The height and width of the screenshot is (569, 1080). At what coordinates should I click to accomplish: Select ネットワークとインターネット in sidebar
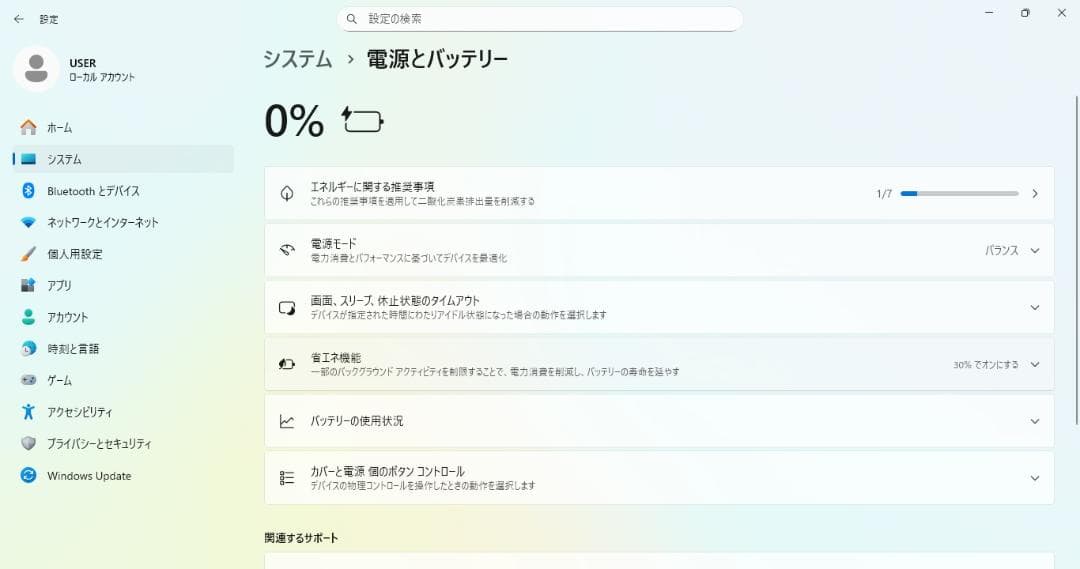coord(102,223)
